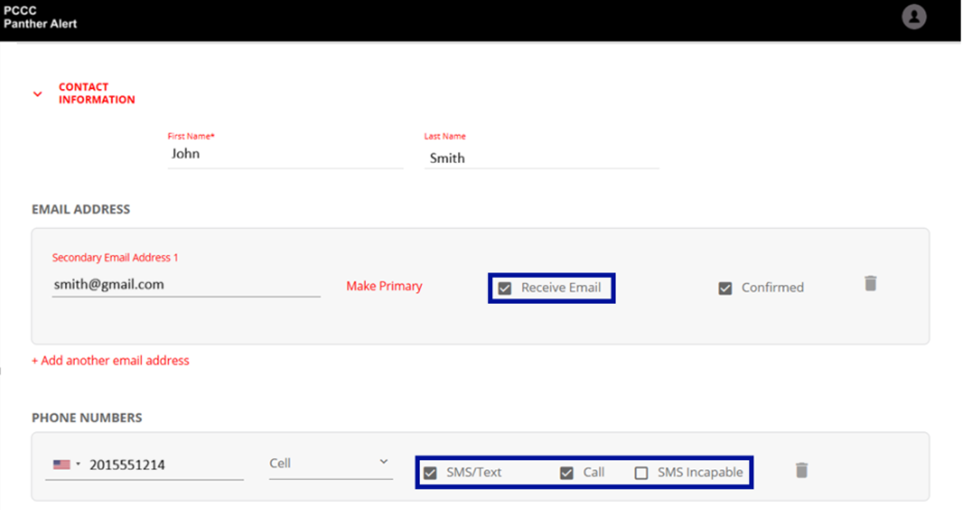Delete the 2015551214 phone number entry
This screenshot has height=510, width=969.
[x=802, y=470]
